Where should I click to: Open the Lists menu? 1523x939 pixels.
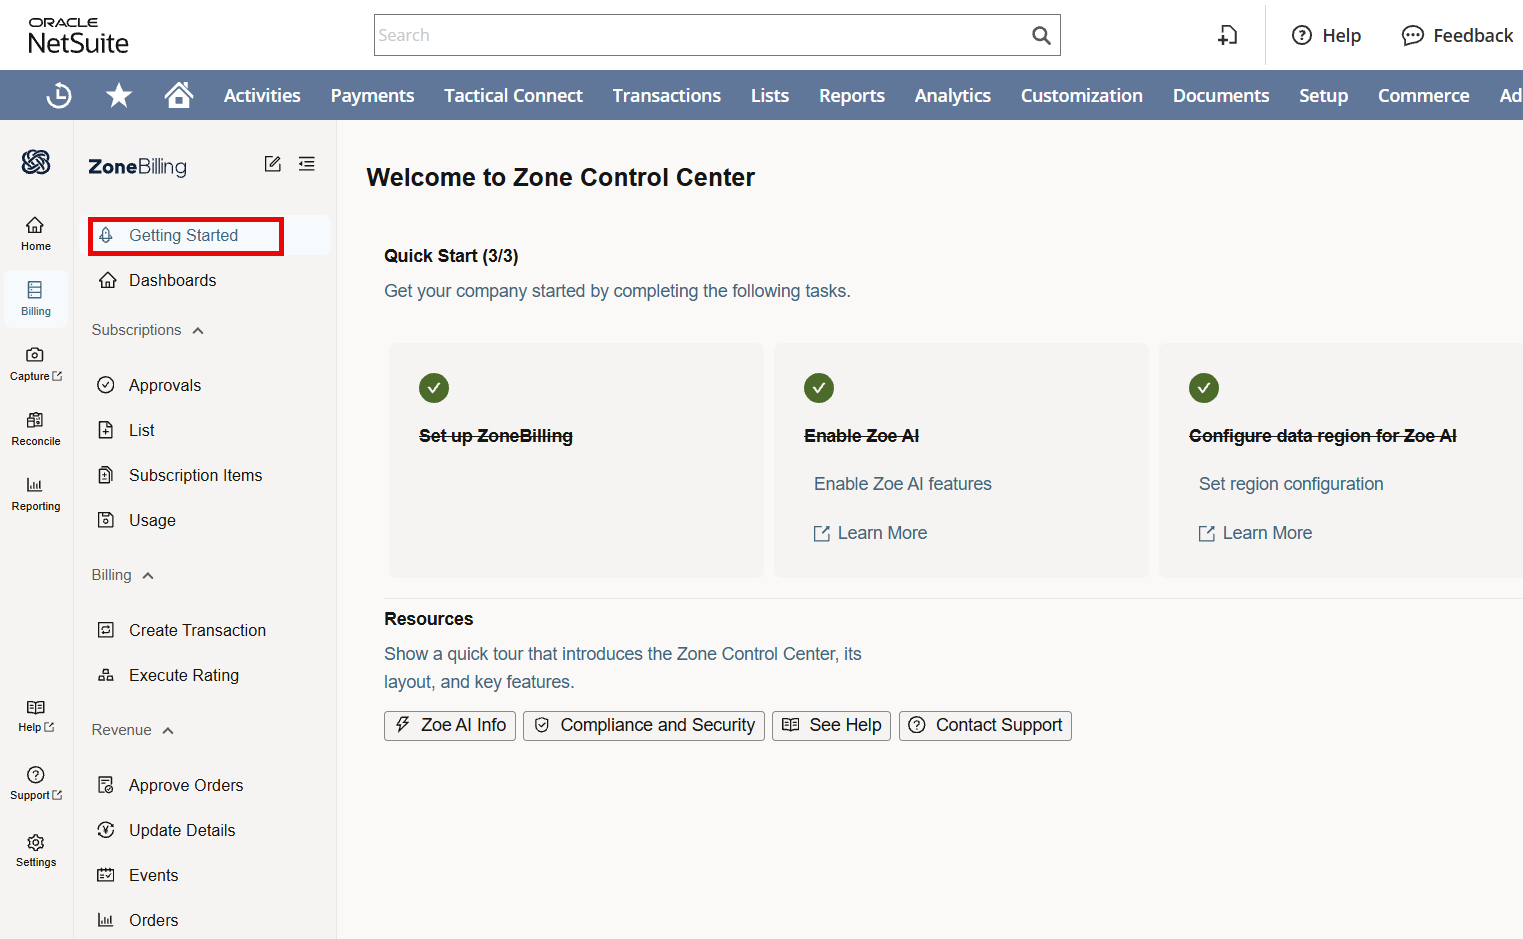click(770, 95)
